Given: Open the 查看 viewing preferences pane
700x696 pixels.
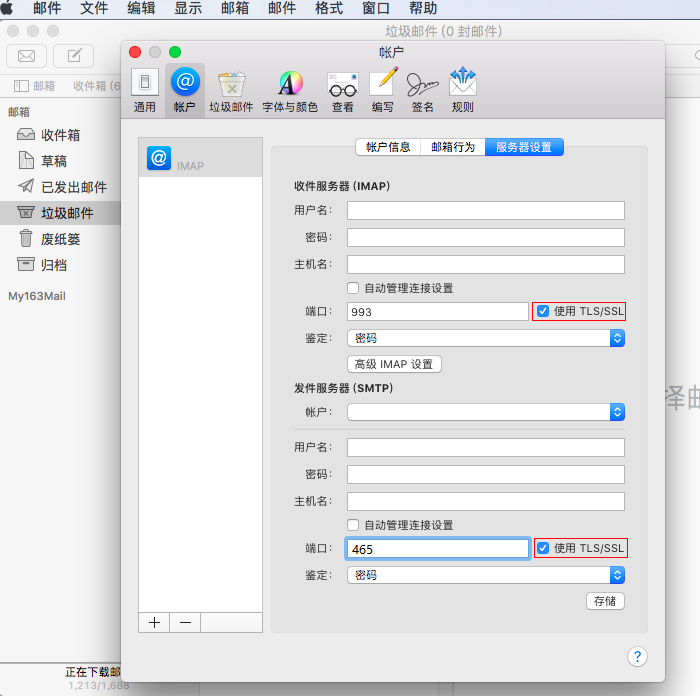Looking at the screenshot, I should (342, 91).
